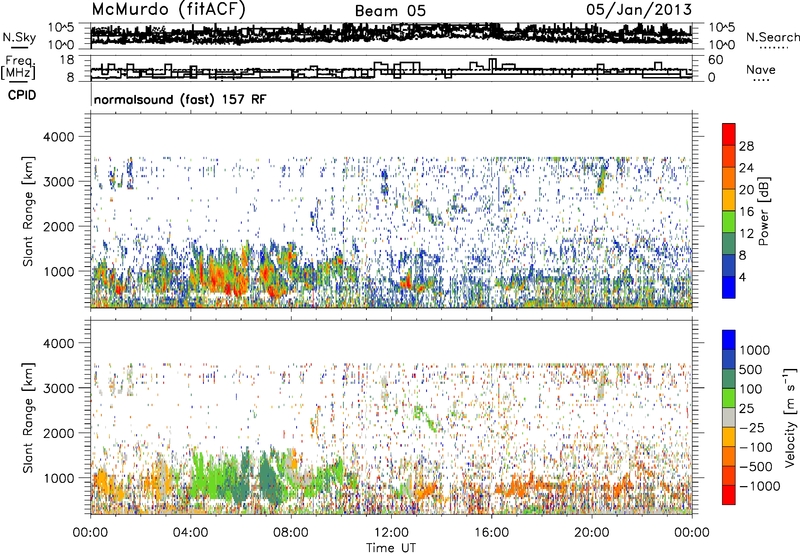Image resolution: width=800 pixels, height=554 pixels.
Task: Click the 20:00 time tick label
Action: click(x=591, y=533)
